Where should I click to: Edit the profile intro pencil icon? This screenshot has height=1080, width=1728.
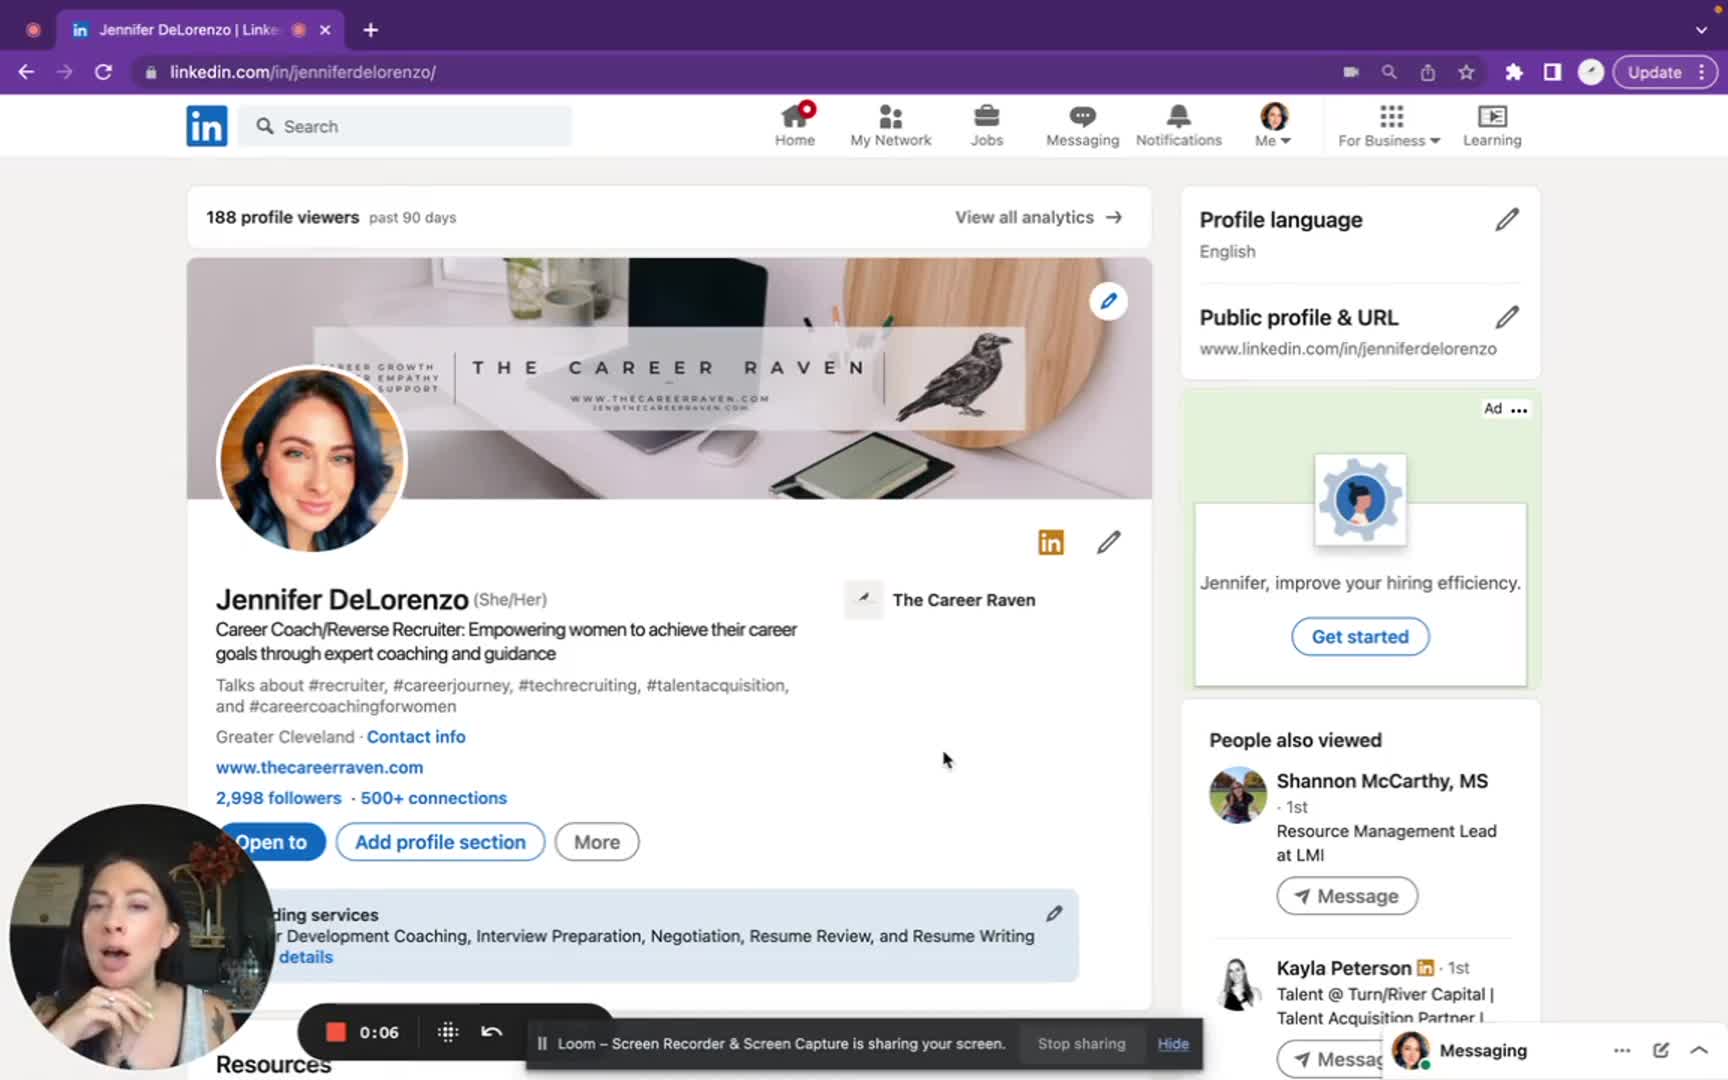[x=1108, y=542]
